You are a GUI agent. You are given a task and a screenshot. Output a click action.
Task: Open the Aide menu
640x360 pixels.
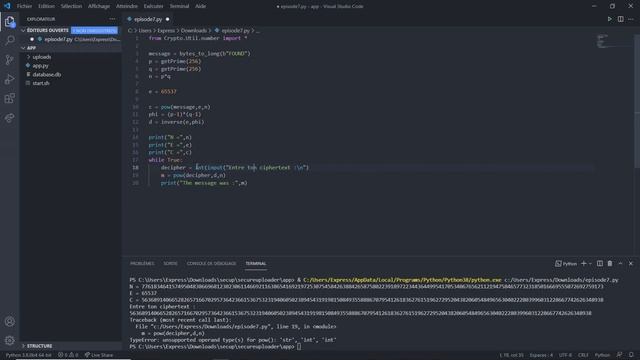[x=200, y=6]
